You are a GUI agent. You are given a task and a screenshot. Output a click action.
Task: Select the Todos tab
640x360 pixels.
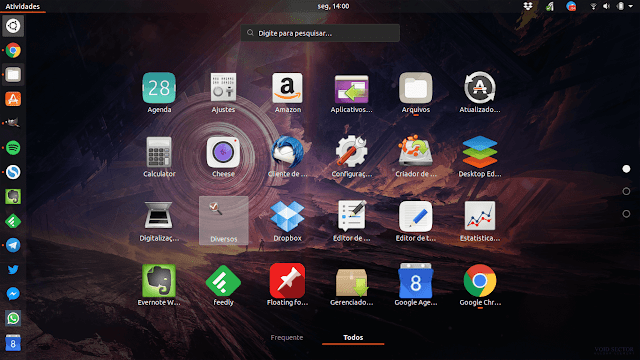(x=353, y=338)
